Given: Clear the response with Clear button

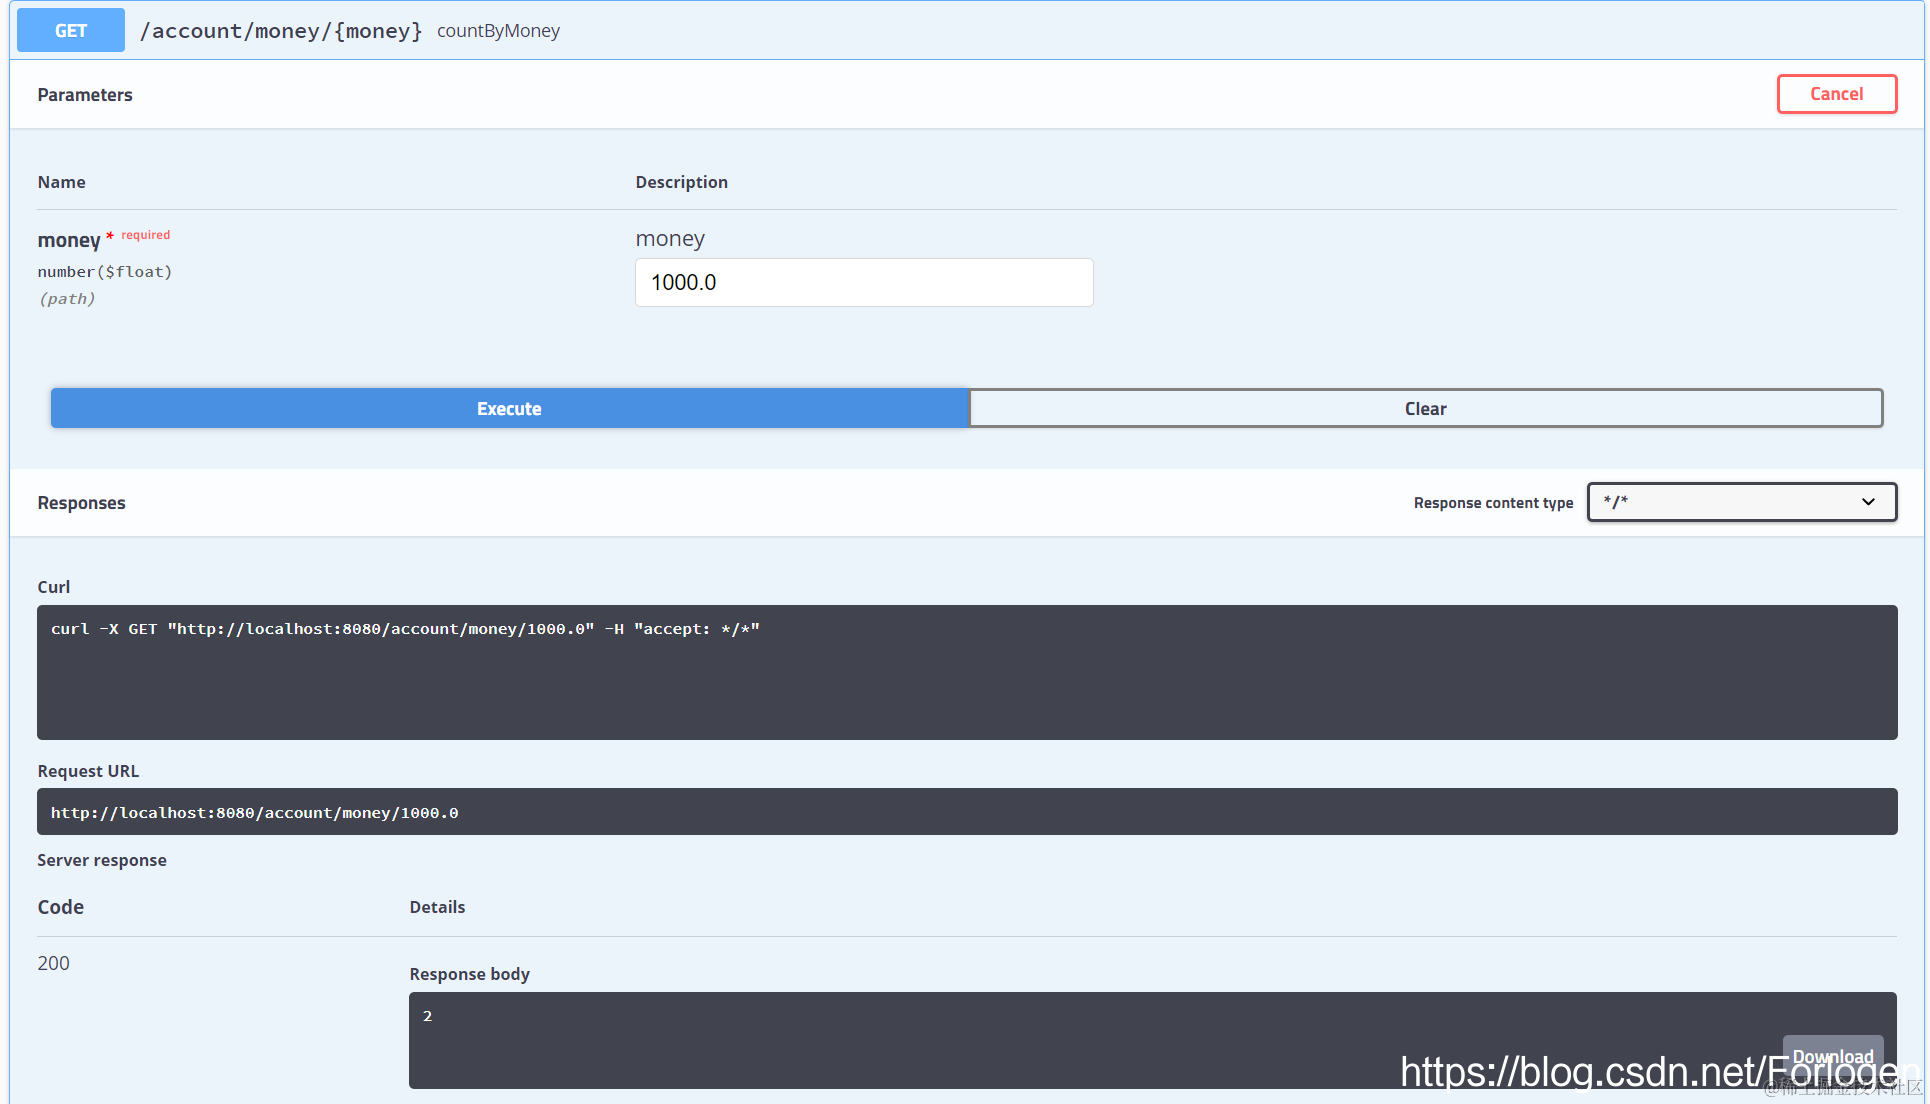Looking at the screenshot, I should (1425, 408).
